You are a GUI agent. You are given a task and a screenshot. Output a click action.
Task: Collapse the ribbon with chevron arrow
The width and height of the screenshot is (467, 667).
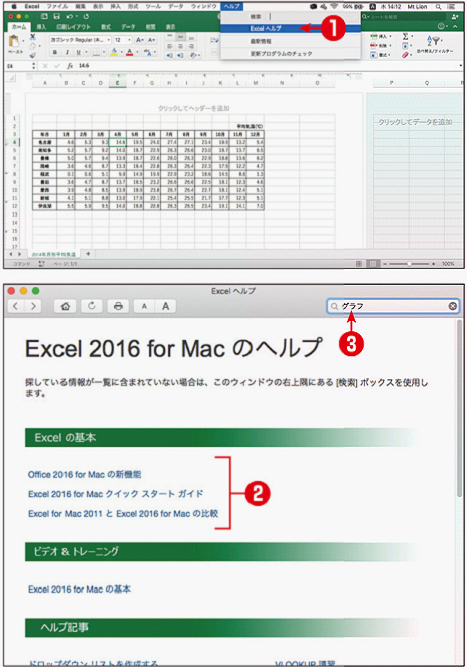tap(455, 27)
